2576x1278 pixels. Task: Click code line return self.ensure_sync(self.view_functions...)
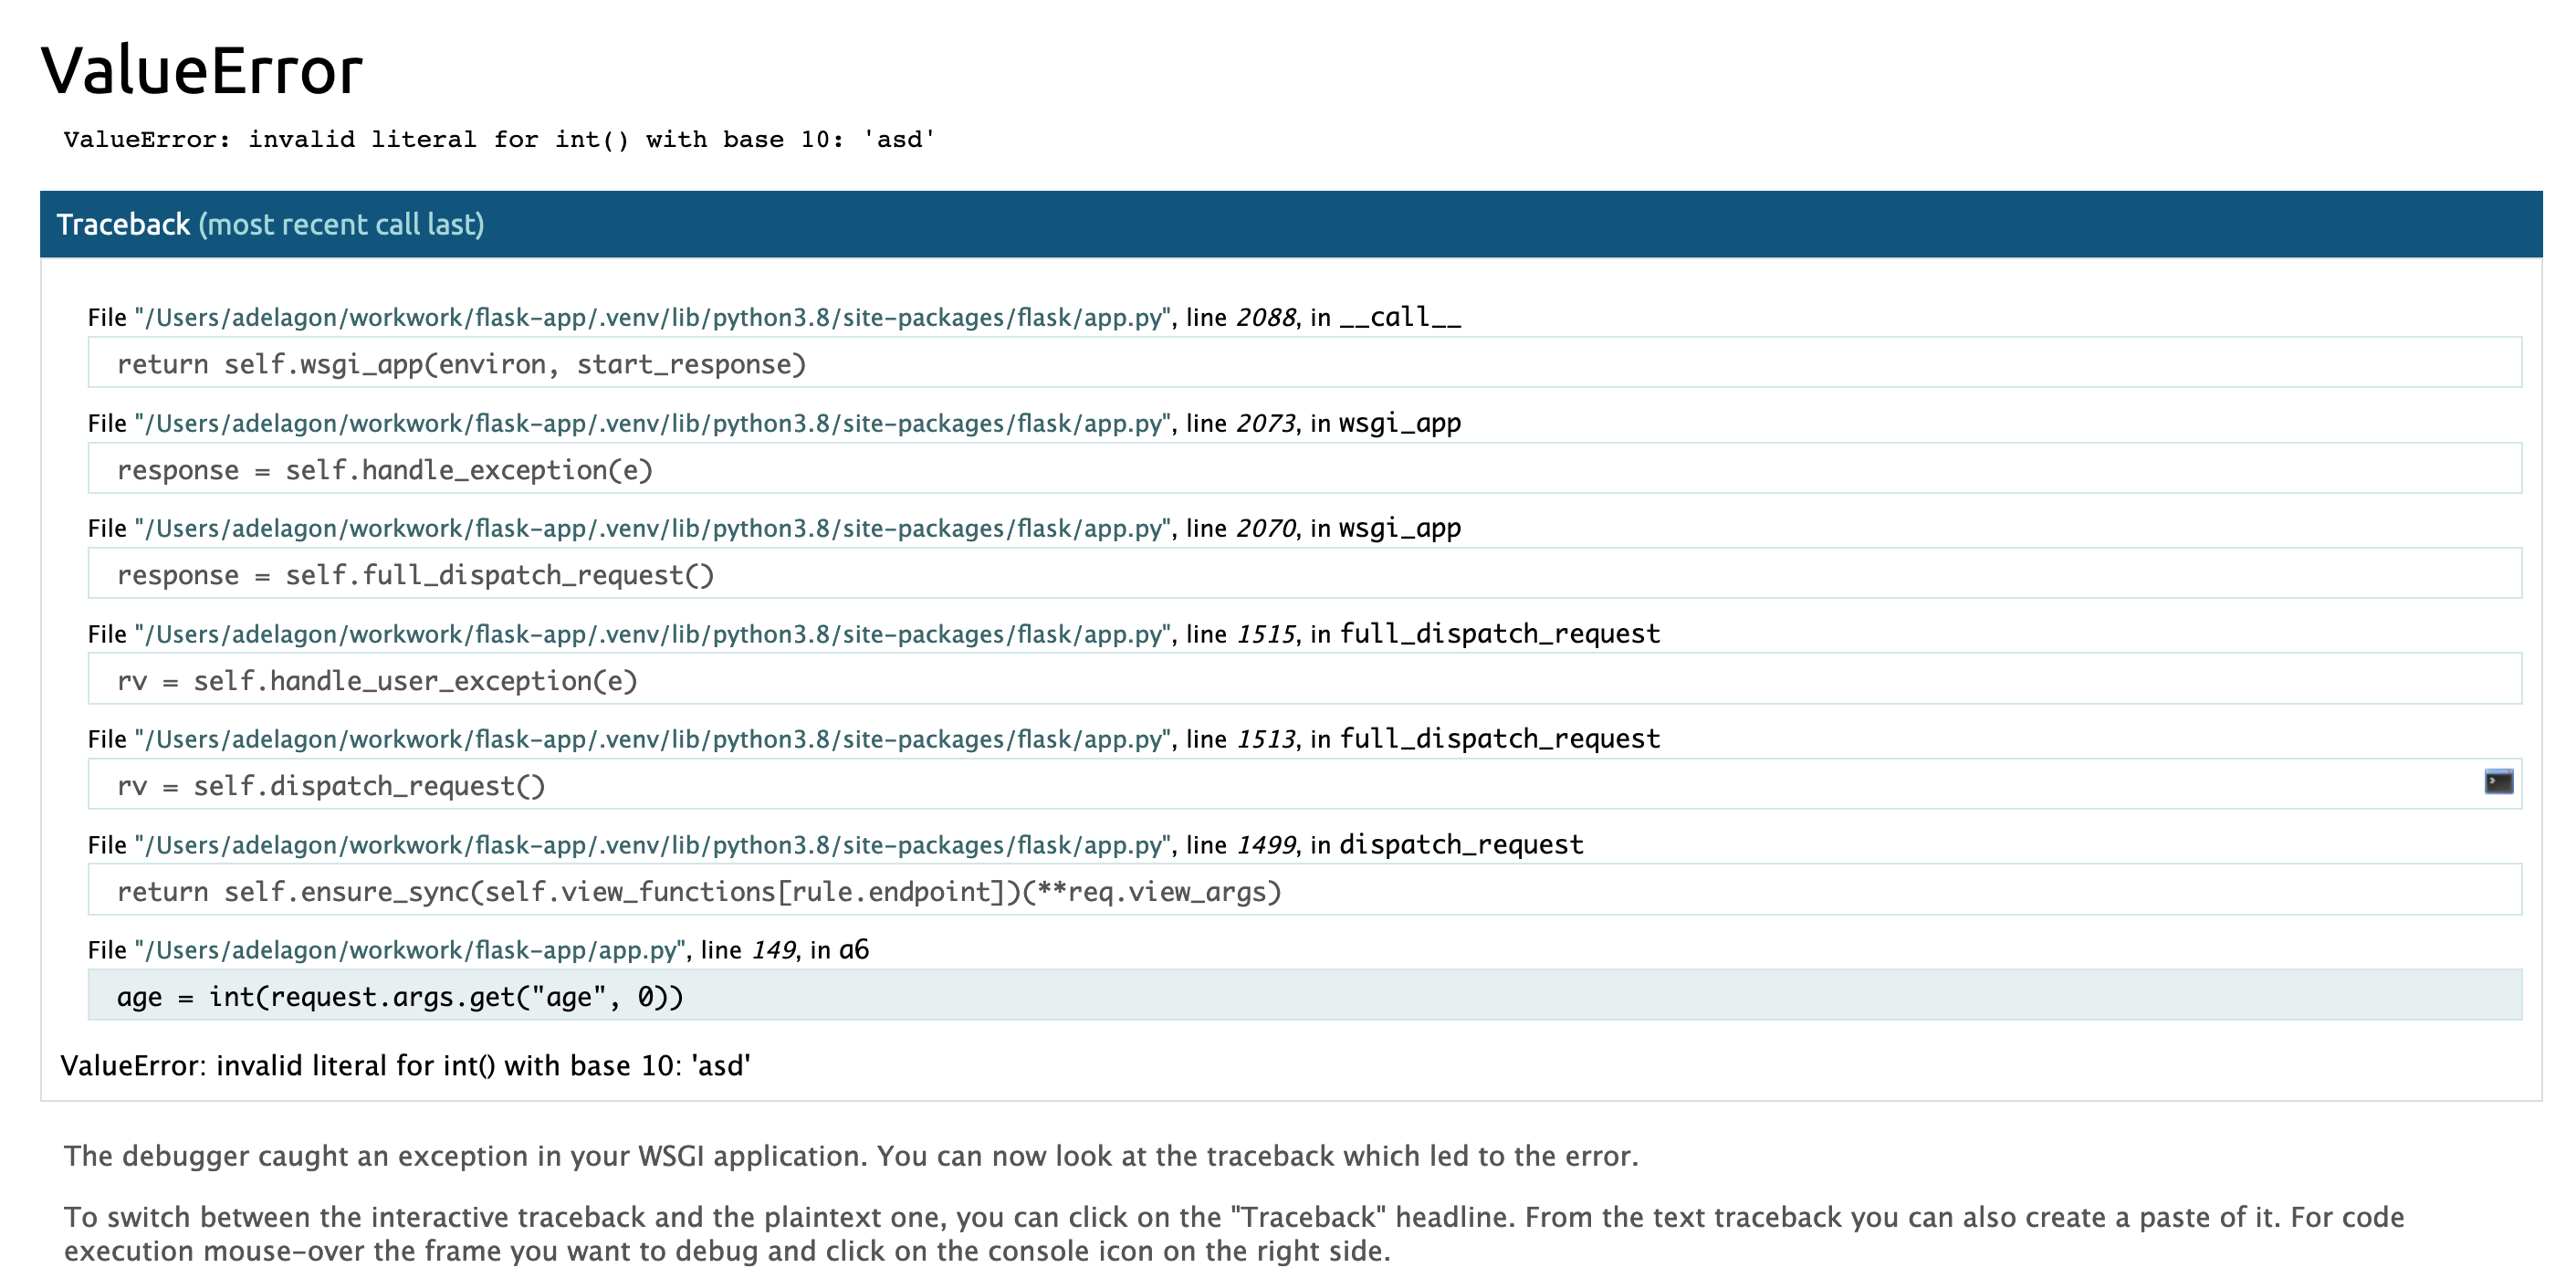click(x=1304, y=890)
